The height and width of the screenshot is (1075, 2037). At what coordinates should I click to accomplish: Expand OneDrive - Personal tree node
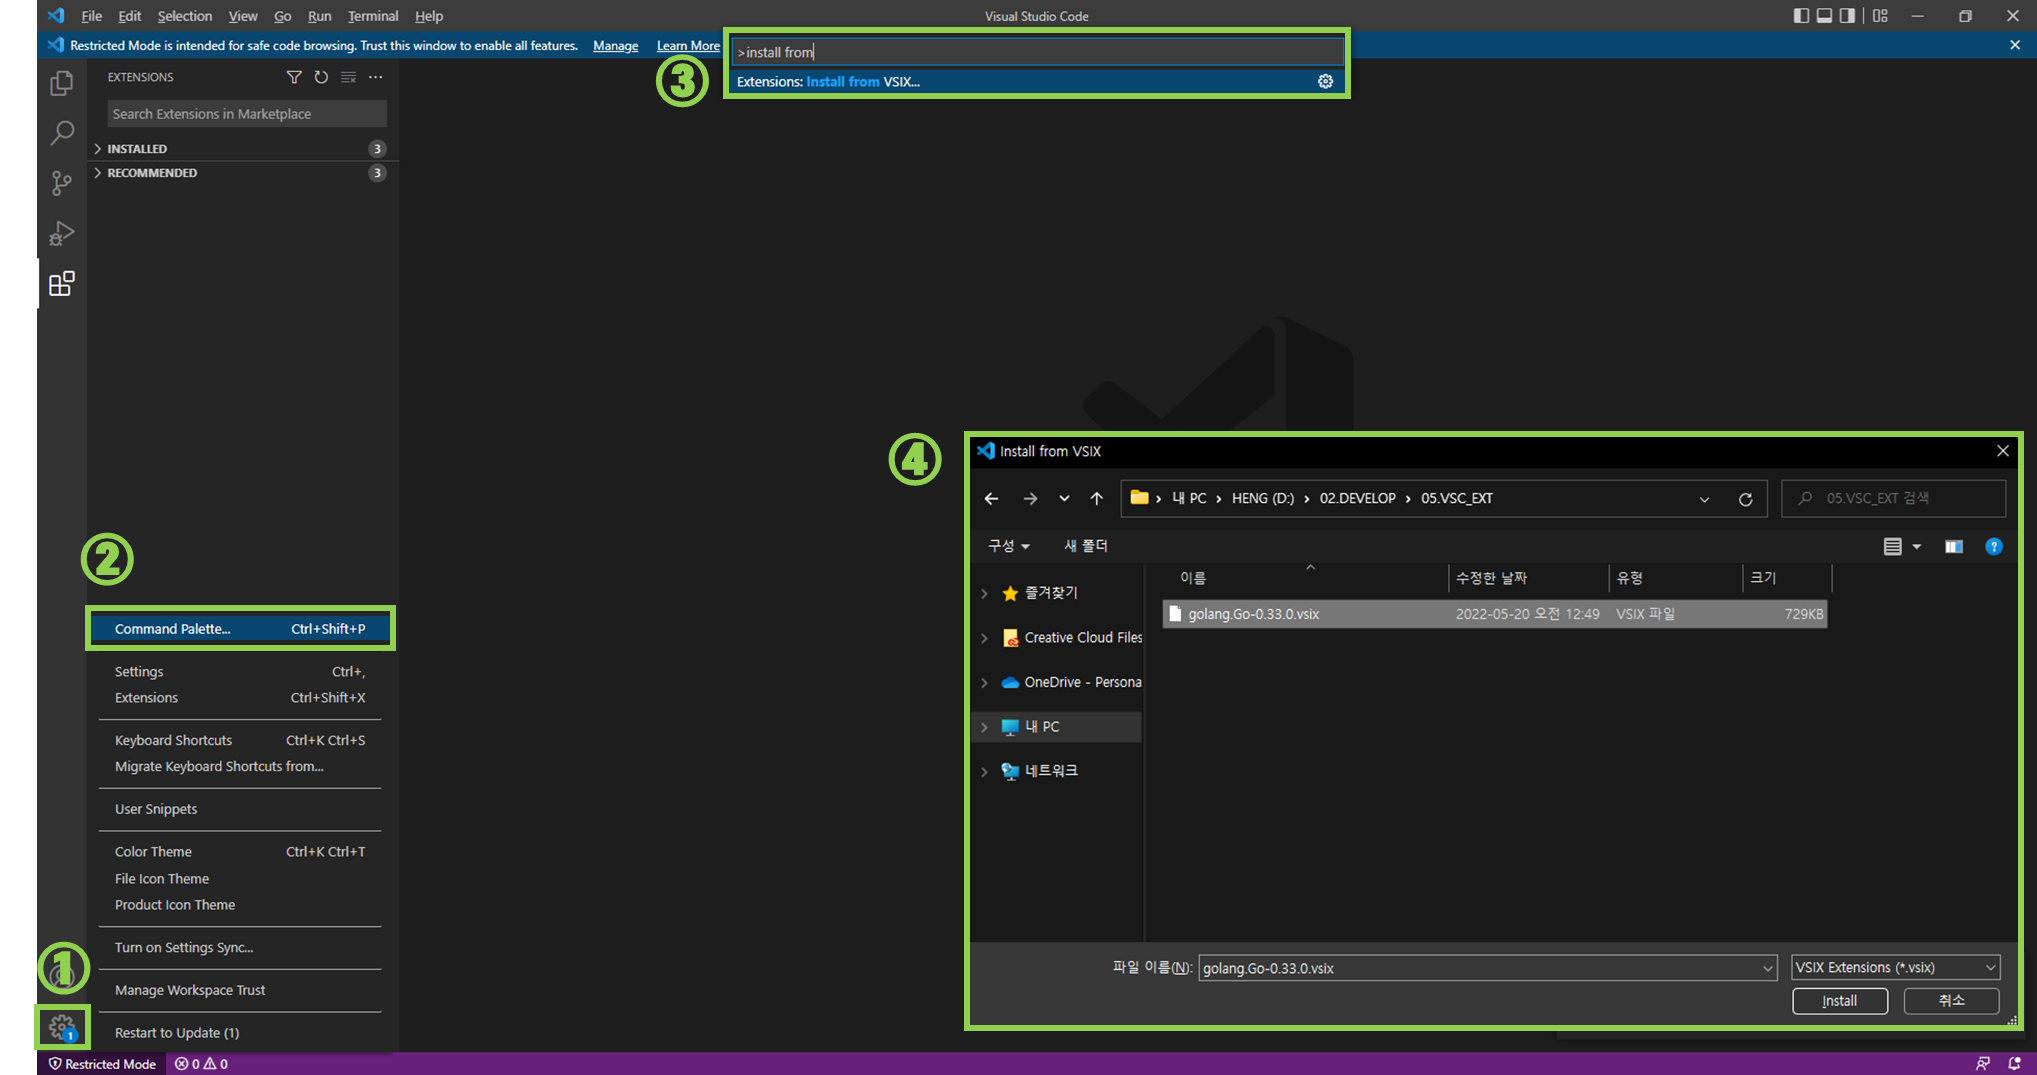(x=984, y=682)
